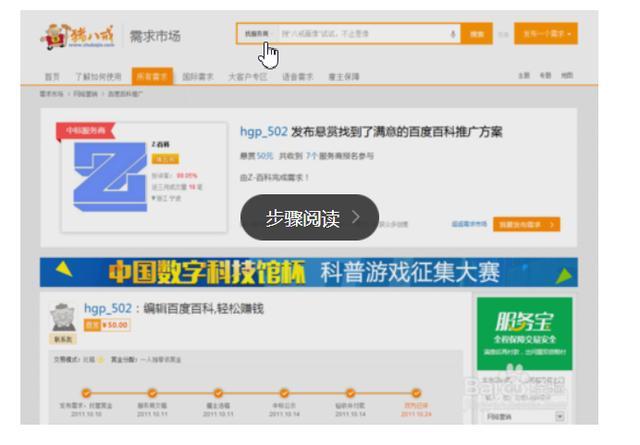Click the final timeline checkpoint with red date

416,393
